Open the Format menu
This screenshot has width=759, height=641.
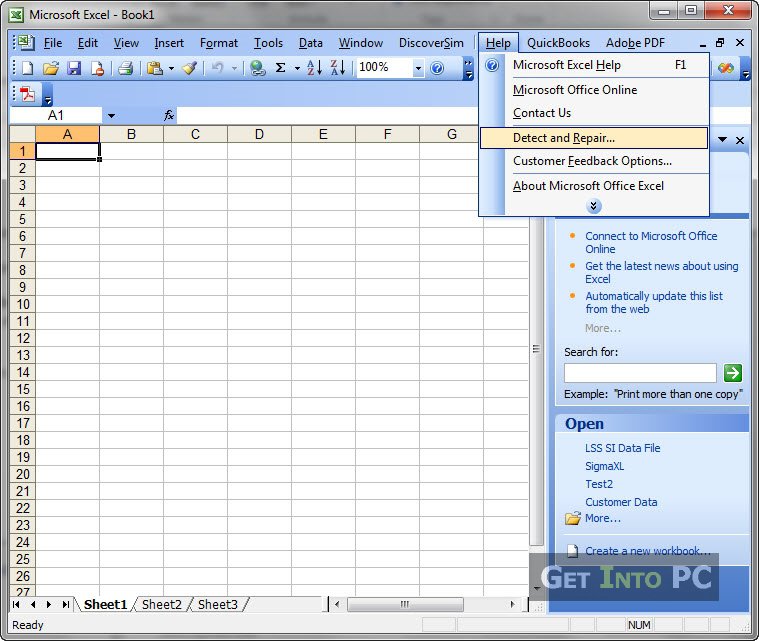point(219,43)
